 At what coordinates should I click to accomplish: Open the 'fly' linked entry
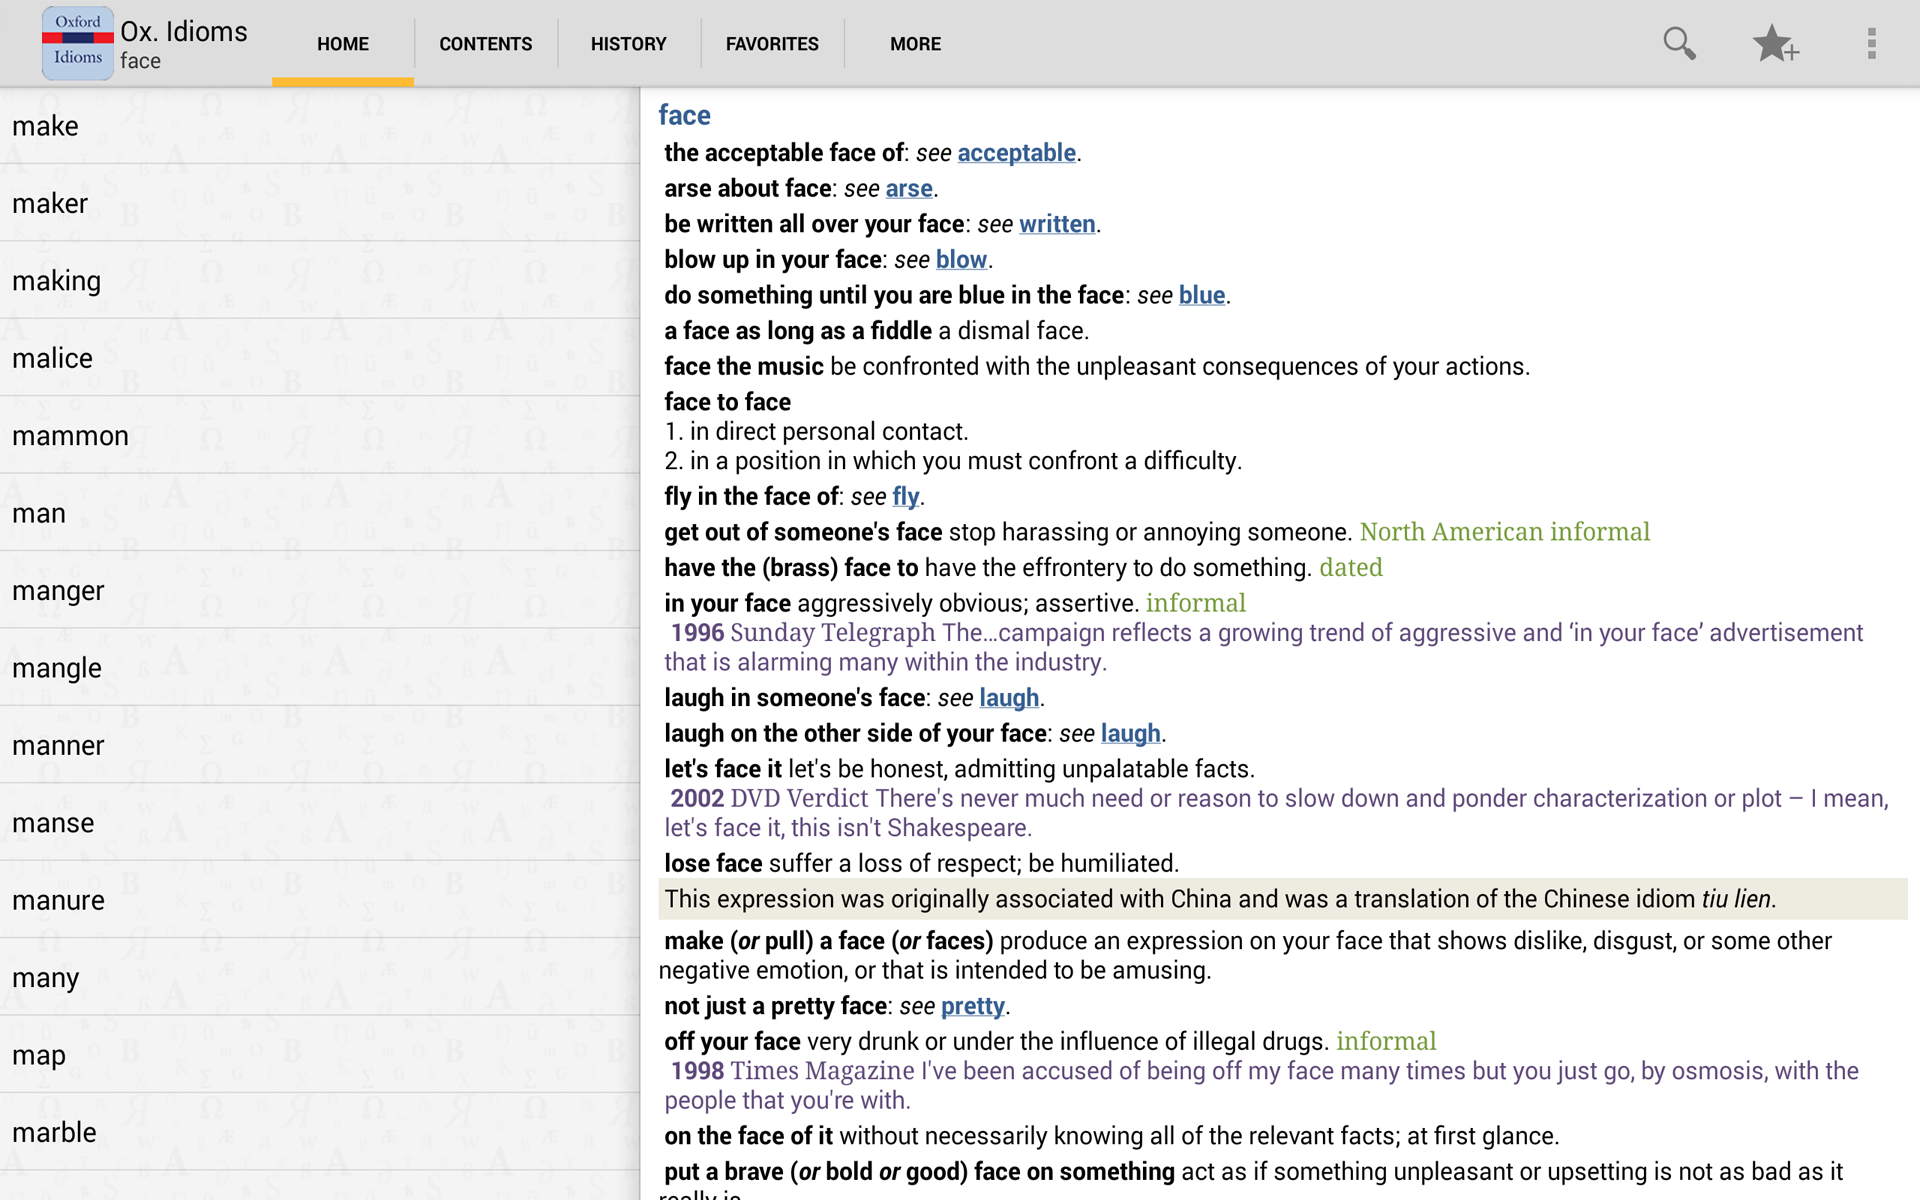tap(905, 497)
